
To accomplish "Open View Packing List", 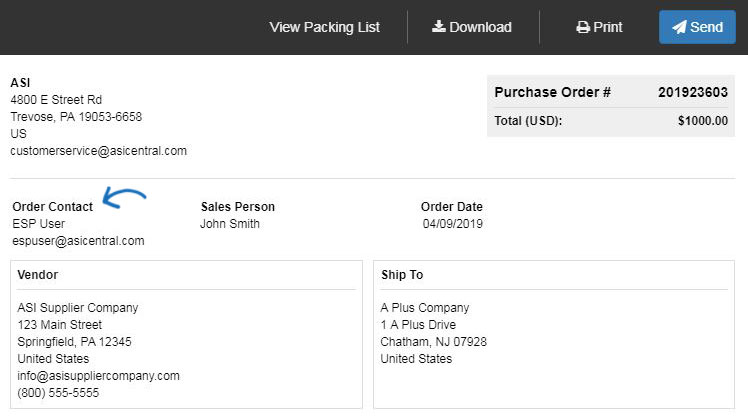I will pos(324,27).
